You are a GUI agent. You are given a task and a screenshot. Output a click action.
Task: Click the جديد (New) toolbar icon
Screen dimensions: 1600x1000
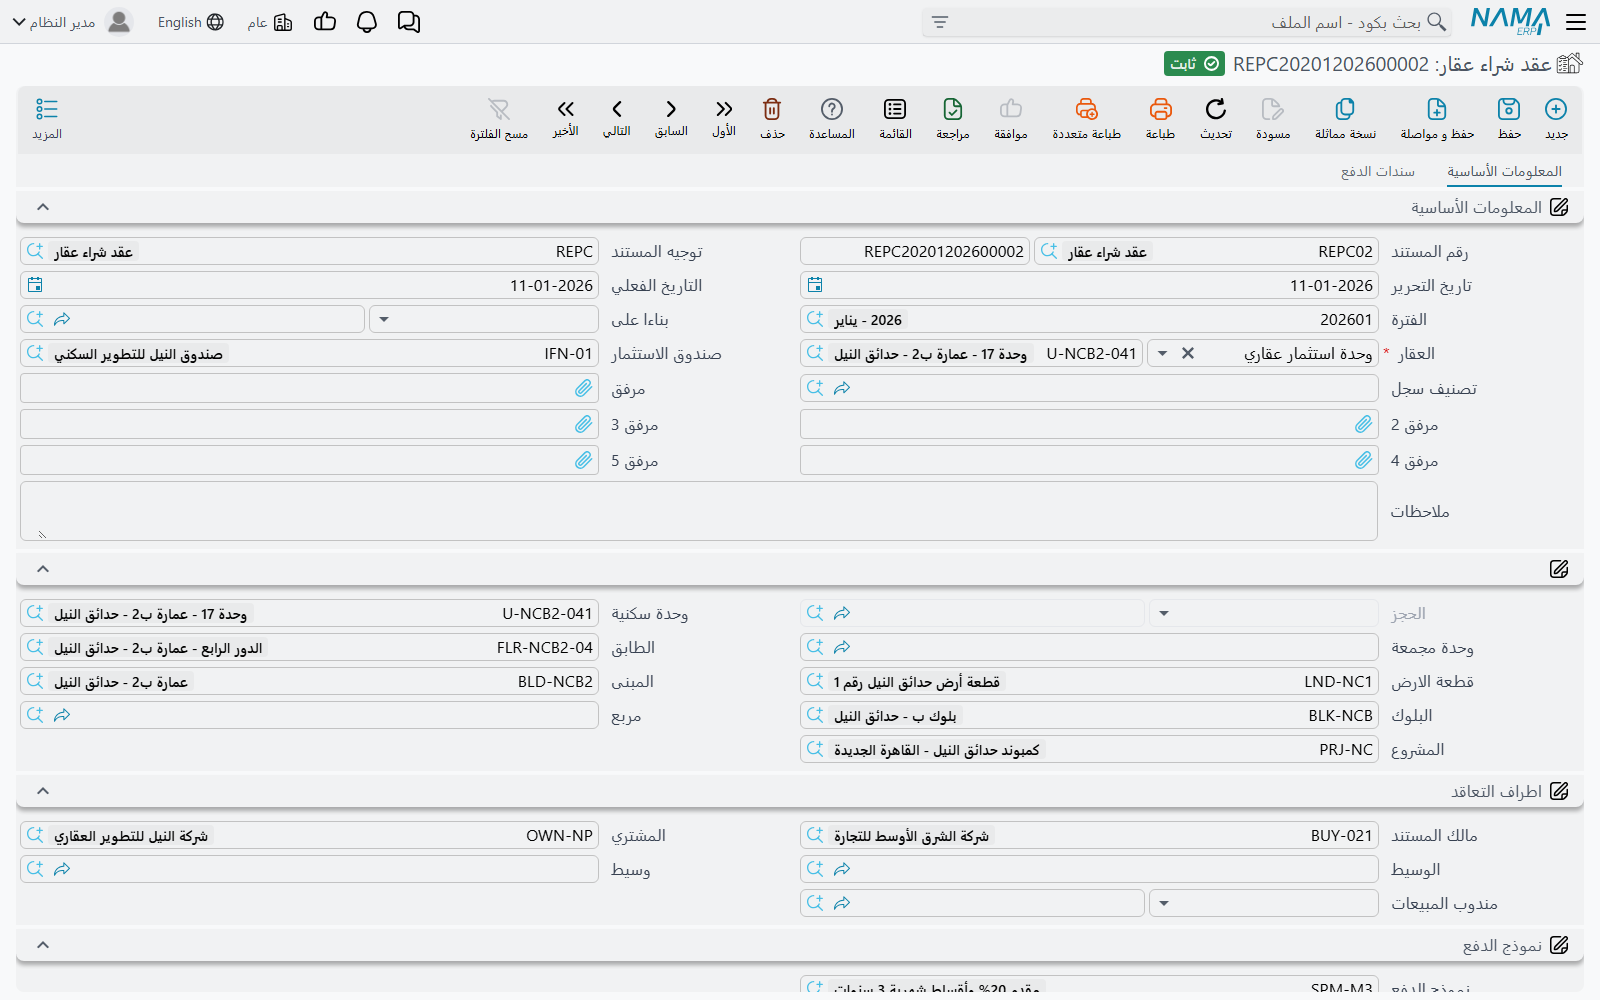pos(1556,109)
